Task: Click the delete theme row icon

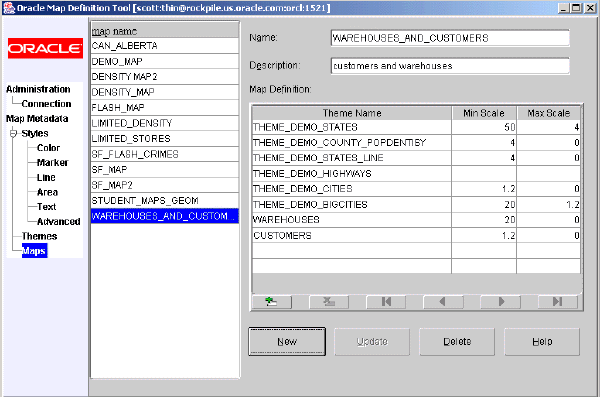Action: [329, 302]
